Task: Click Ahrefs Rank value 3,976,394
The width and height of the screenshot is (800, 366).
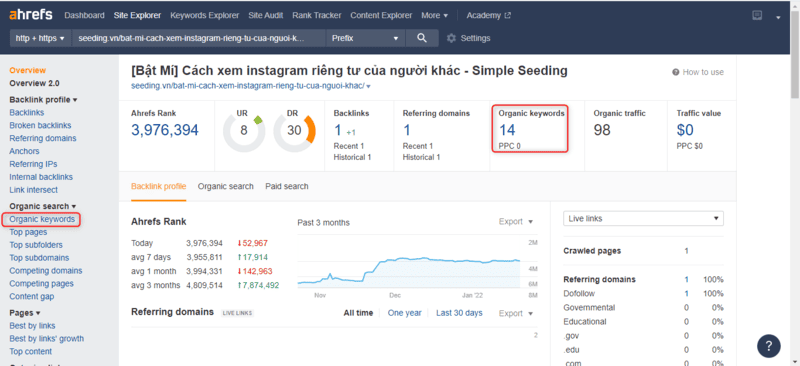Action: click(x=165, y=130)
